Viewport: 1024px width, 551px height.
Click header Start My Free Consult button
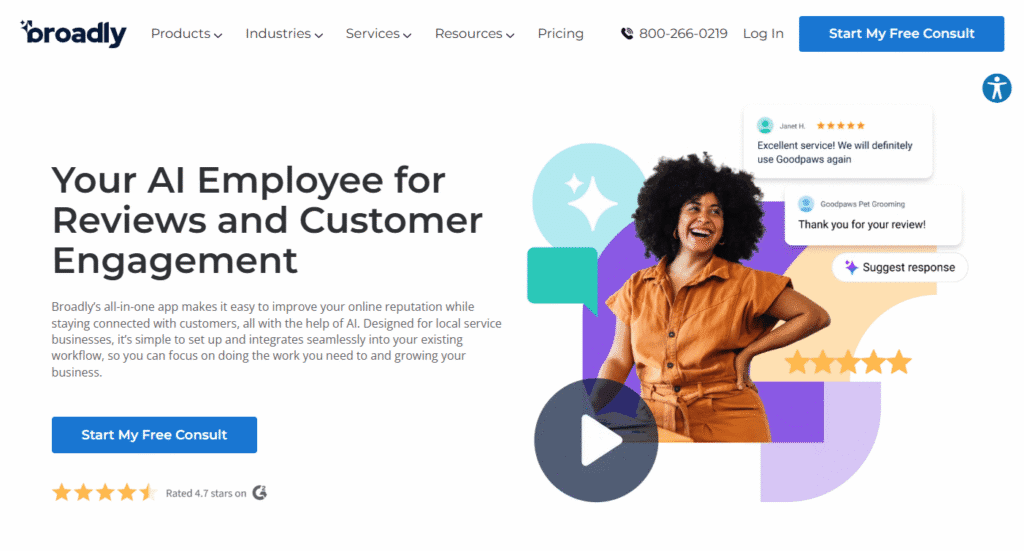click(901, 34)
